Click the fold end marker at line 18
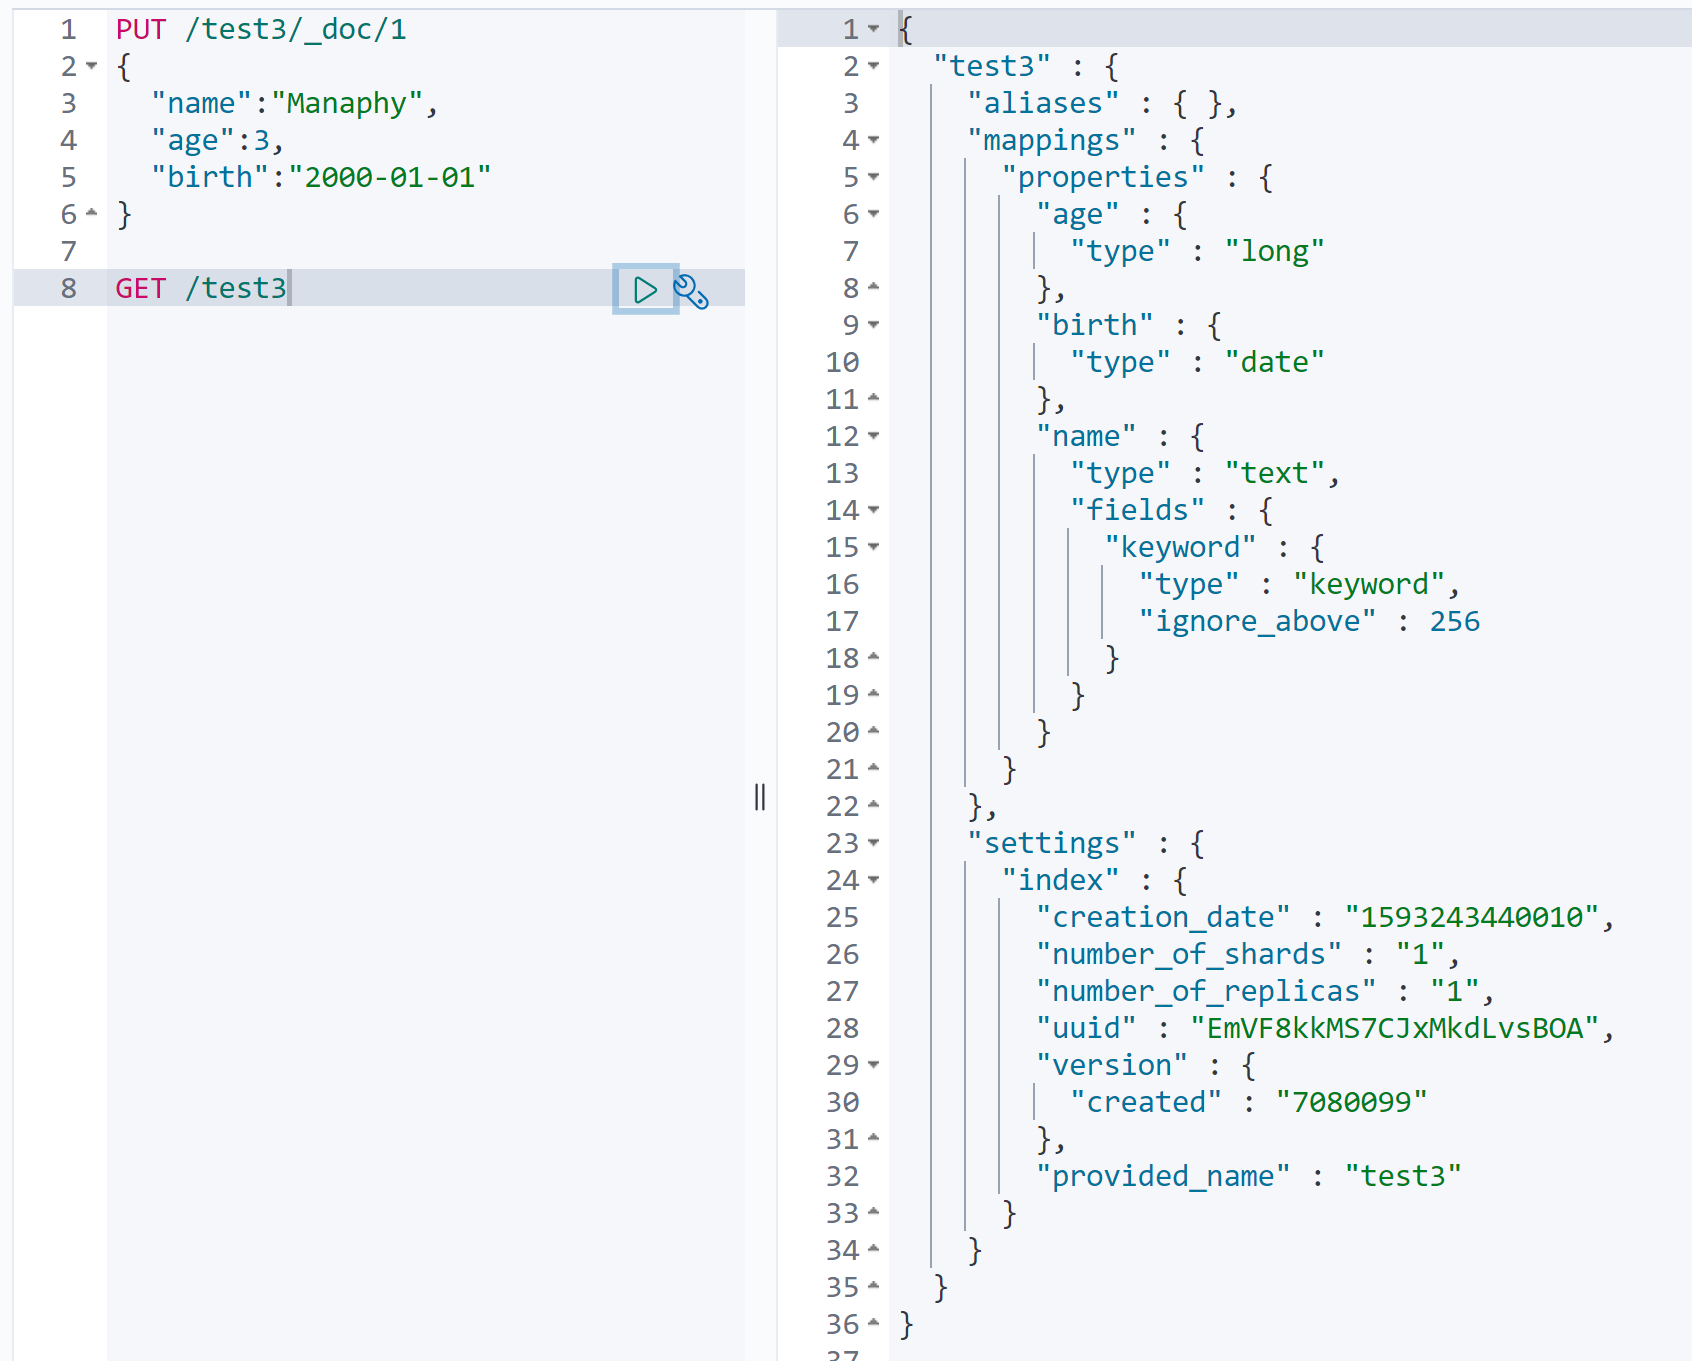This screenshot has height=1361, width=1692. tap(874, 657)
